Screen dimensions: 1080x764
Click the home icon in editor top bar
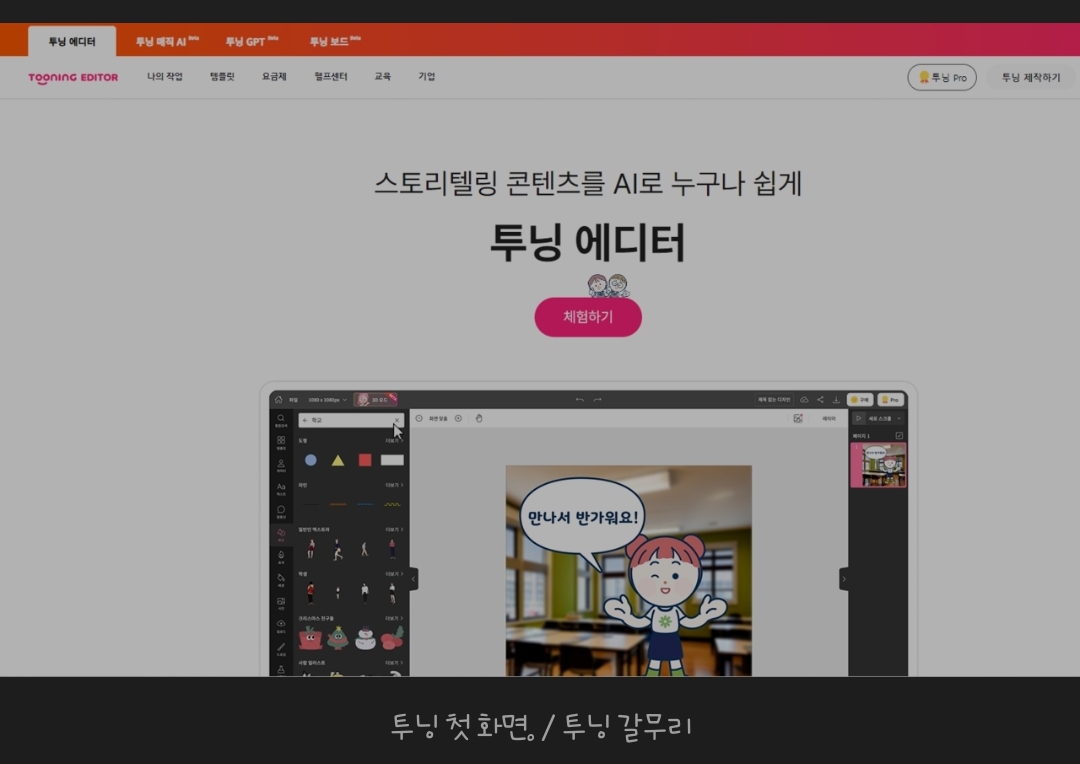point(278,400)
